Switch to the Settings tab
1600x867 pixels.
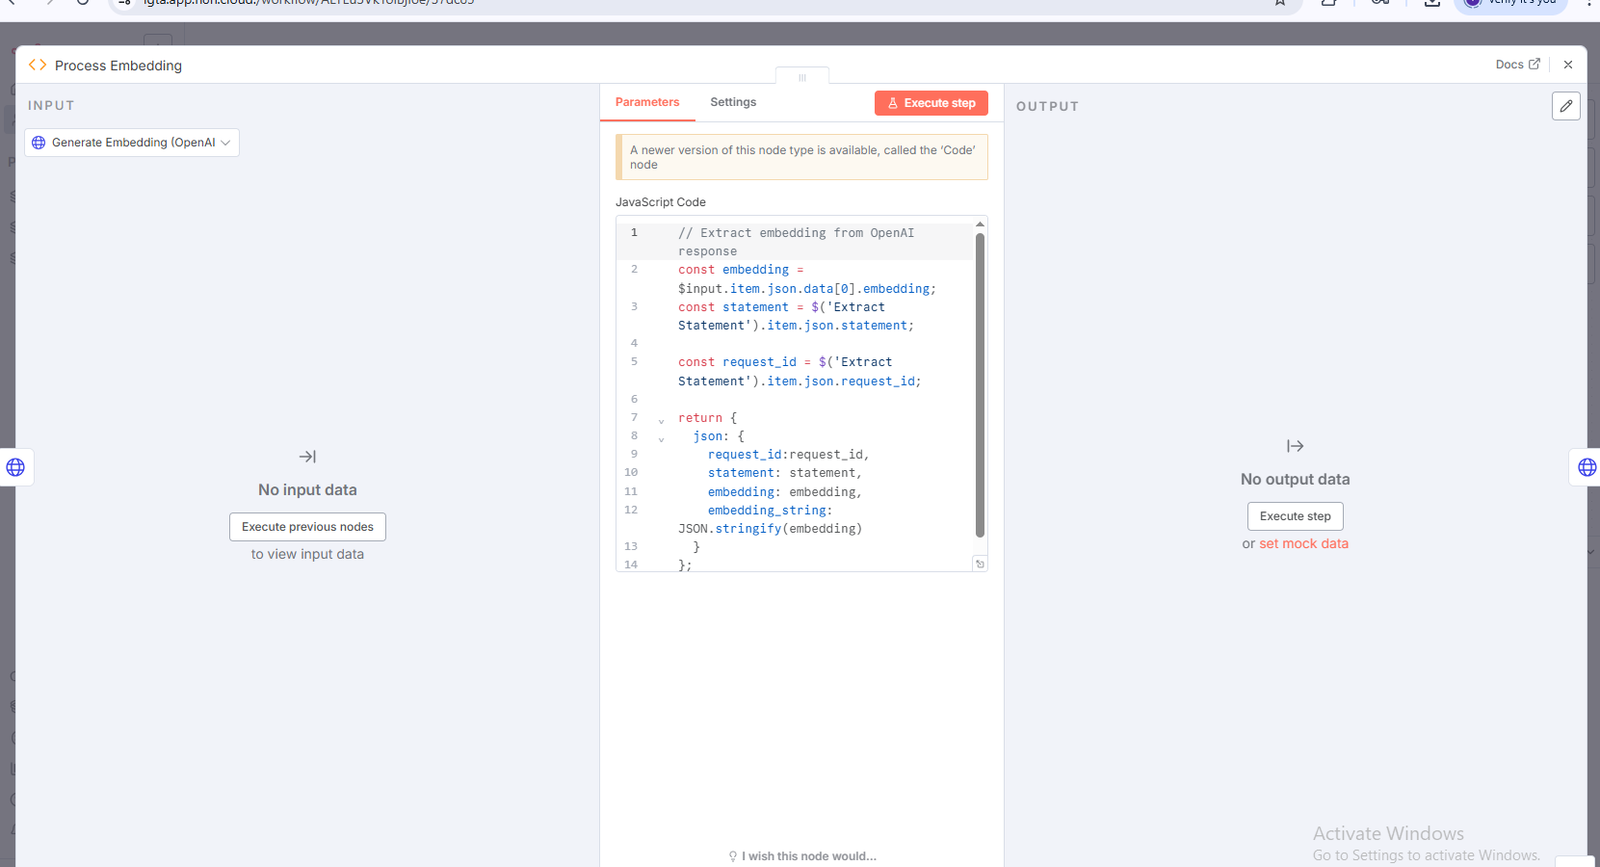732,102
